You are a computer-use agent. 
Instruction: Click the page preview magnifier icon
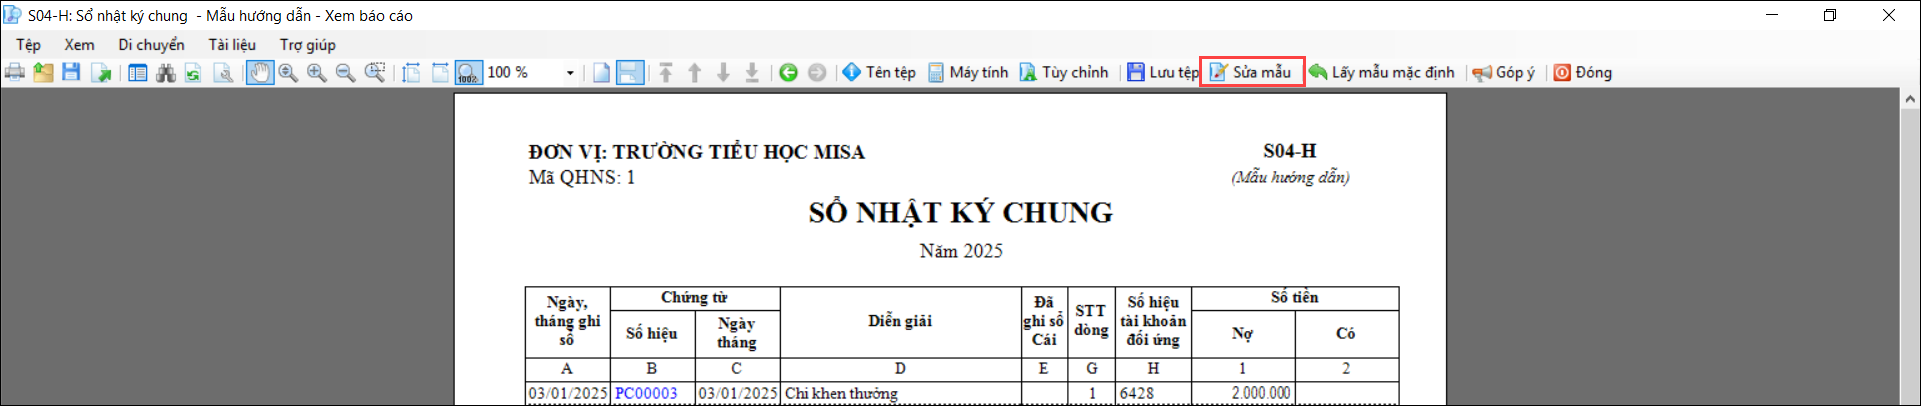point(224,72)
